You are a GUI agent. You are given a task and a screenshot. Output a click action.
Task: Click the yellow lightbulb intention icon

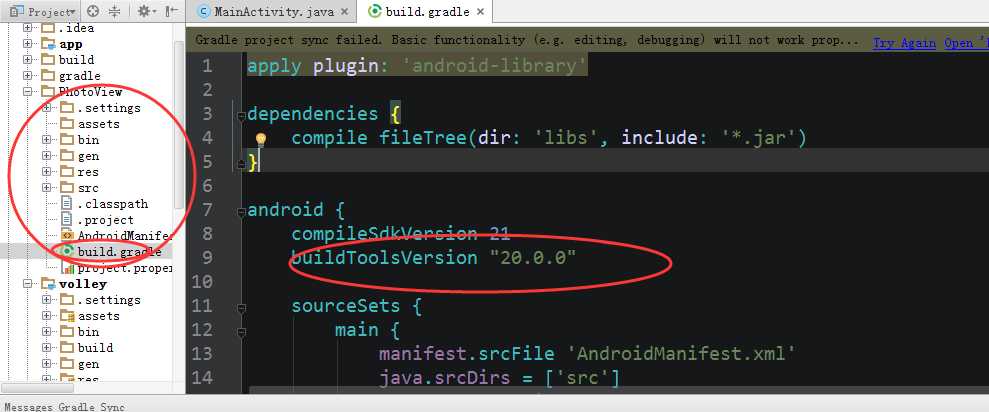coord(260,139)
